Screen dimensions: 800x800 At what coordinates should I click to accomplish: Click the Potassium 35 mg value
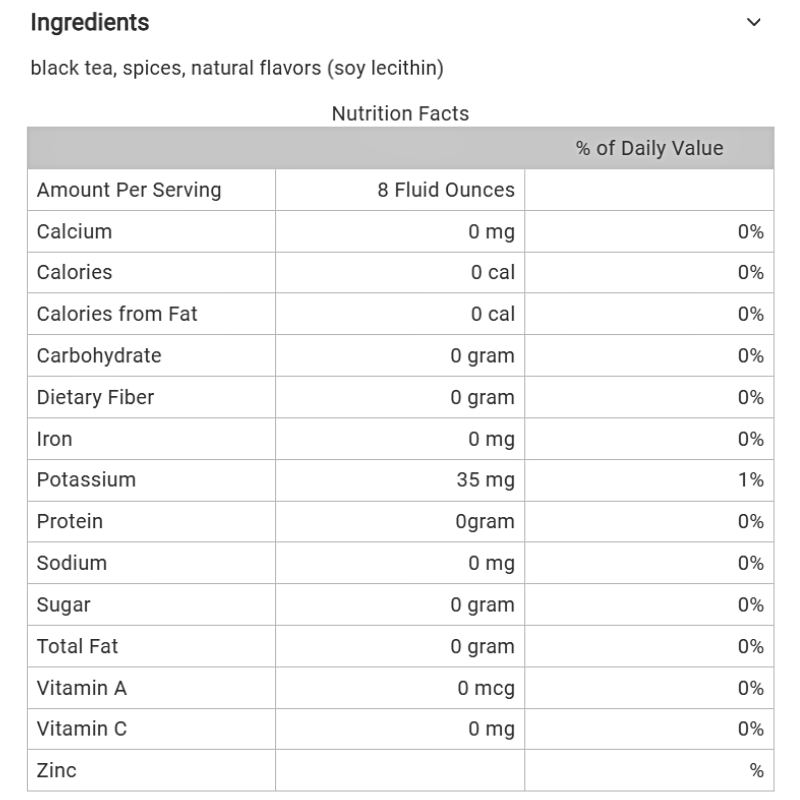coord(486,480)
